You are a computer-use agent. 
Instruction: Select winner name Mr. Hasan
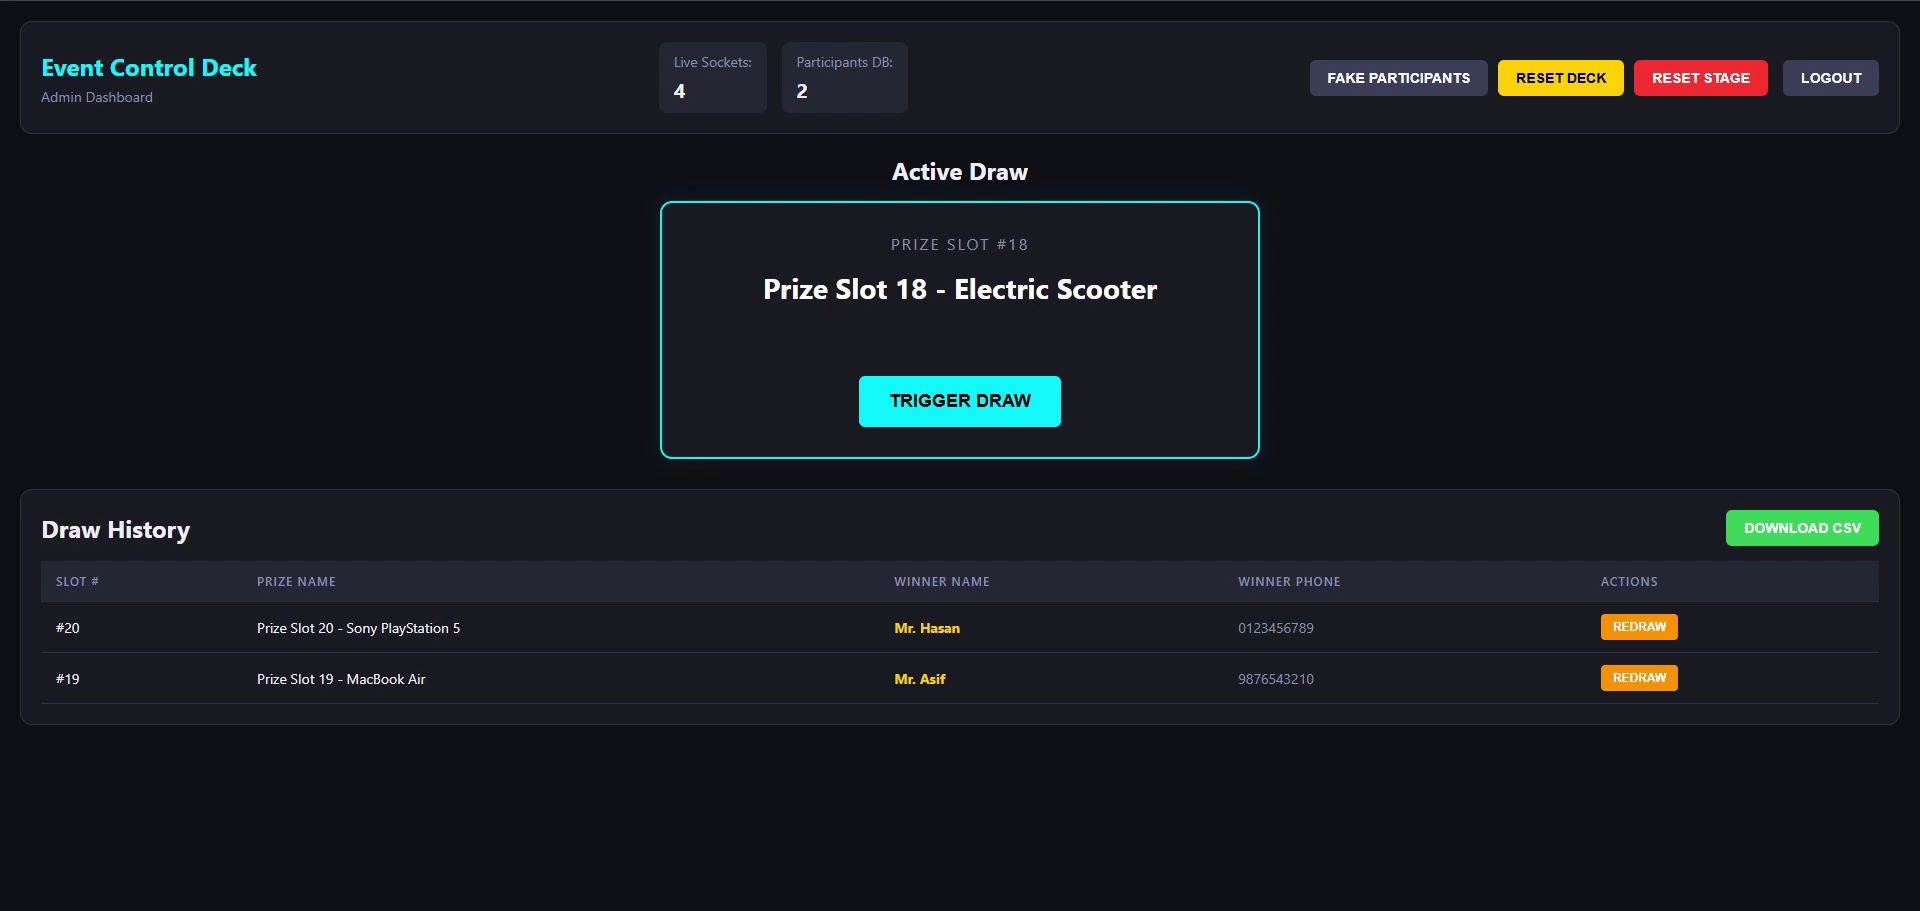pyautogui.click(x=926, y=629)
